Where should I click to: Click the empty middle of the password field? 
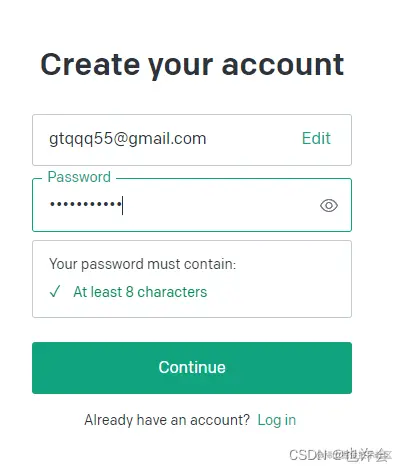[x=220, y=205]
